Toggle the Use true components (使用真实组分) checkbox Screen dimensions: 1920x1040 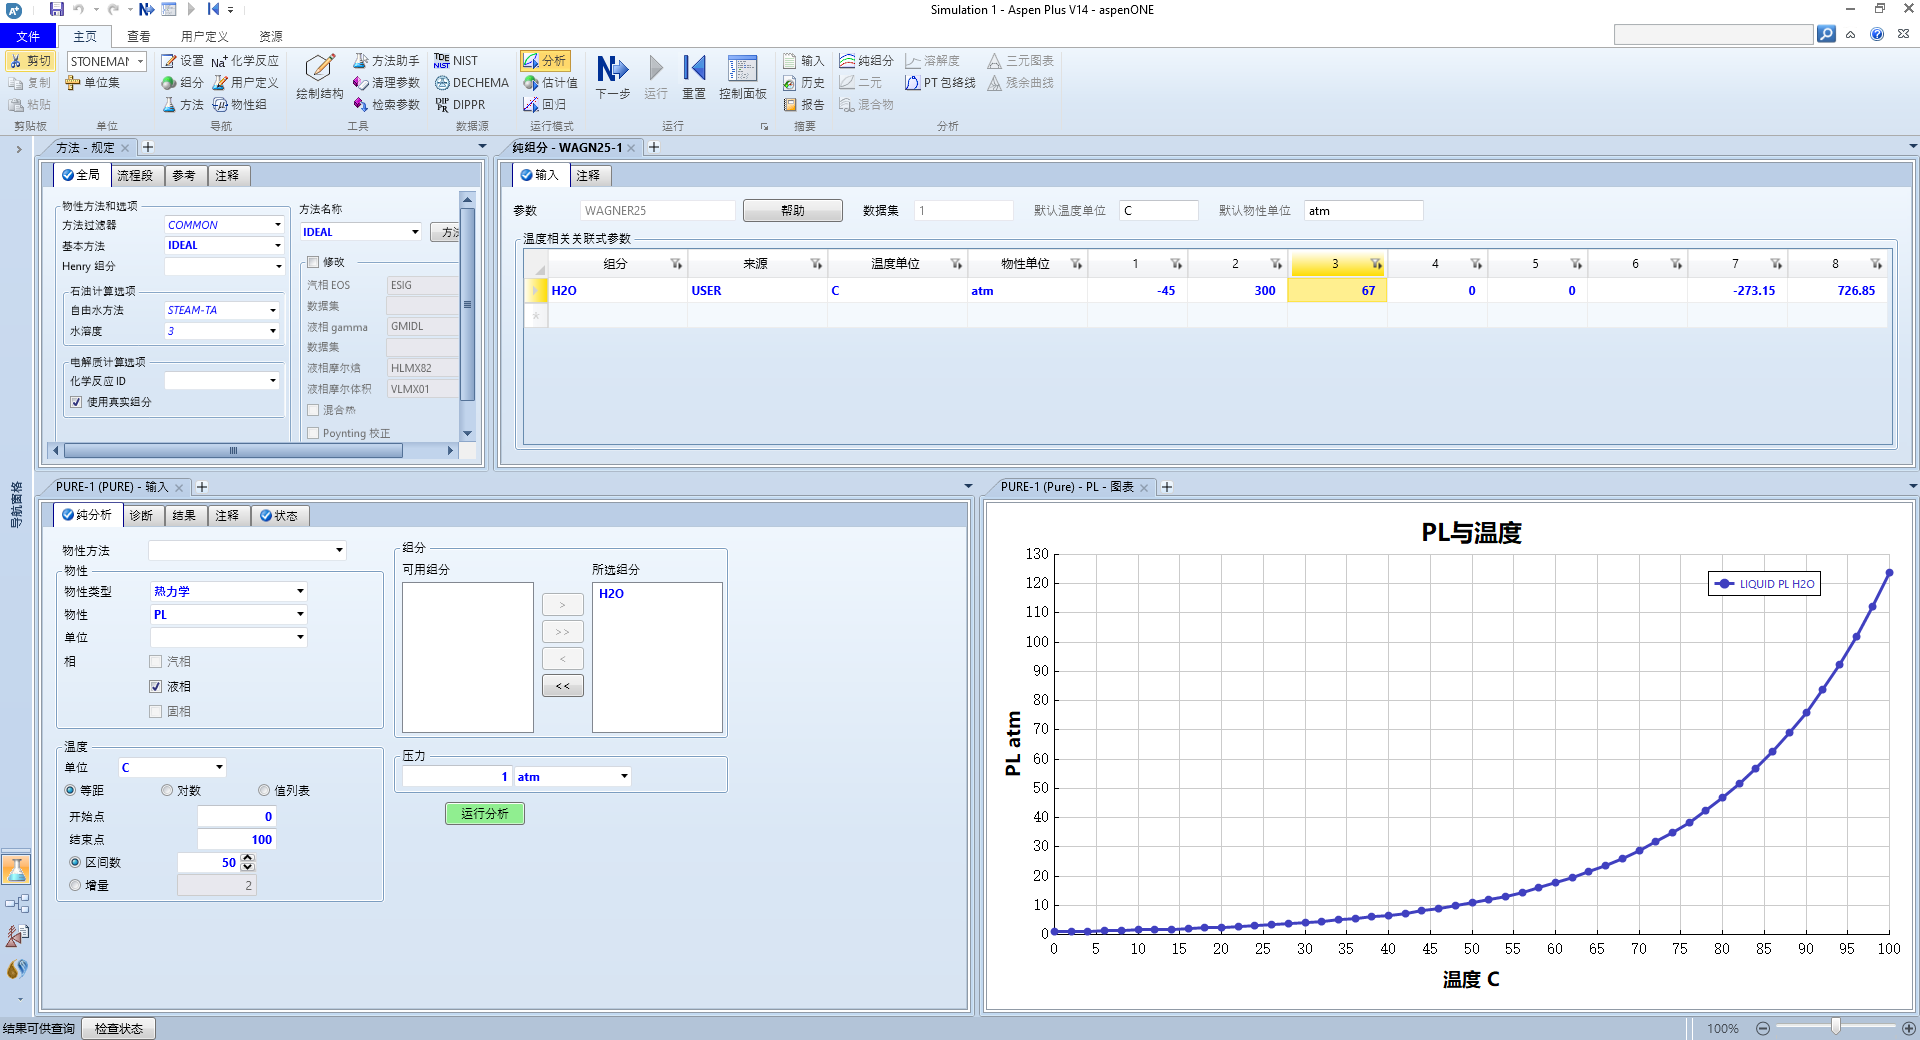(x=76, y=402)
